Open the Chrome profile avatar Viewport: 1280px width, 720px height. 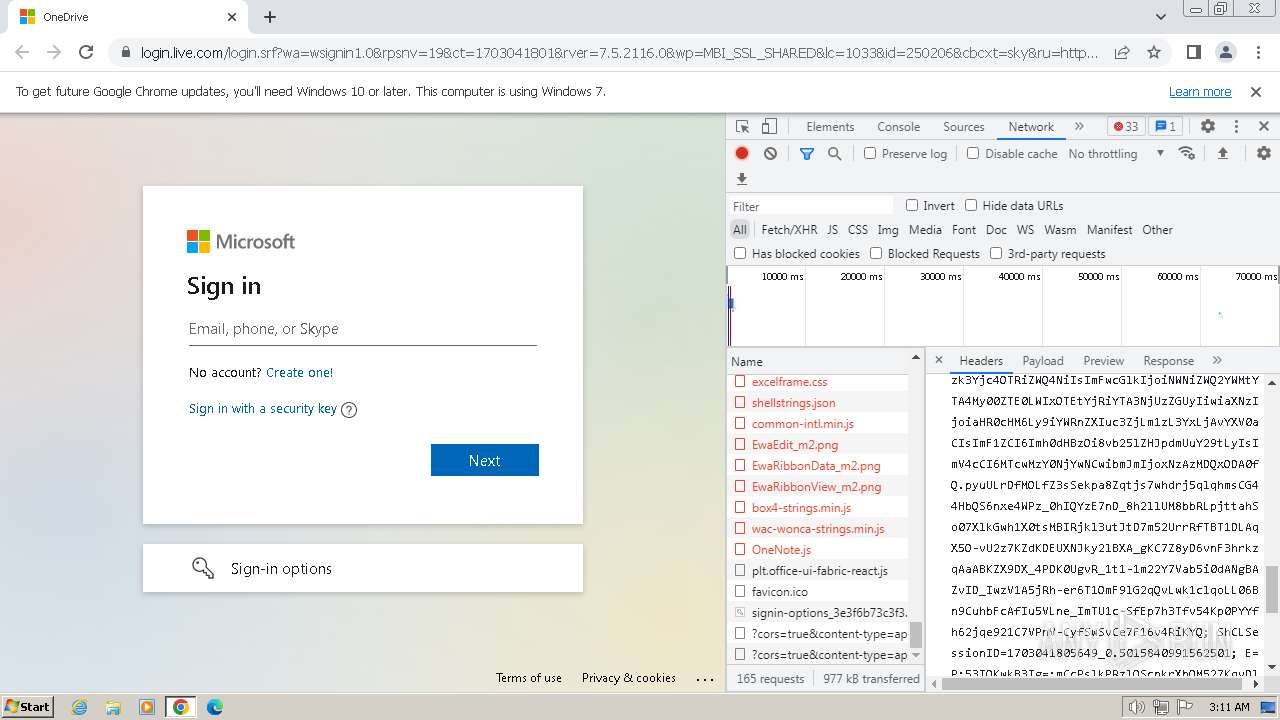(1226, 52)
